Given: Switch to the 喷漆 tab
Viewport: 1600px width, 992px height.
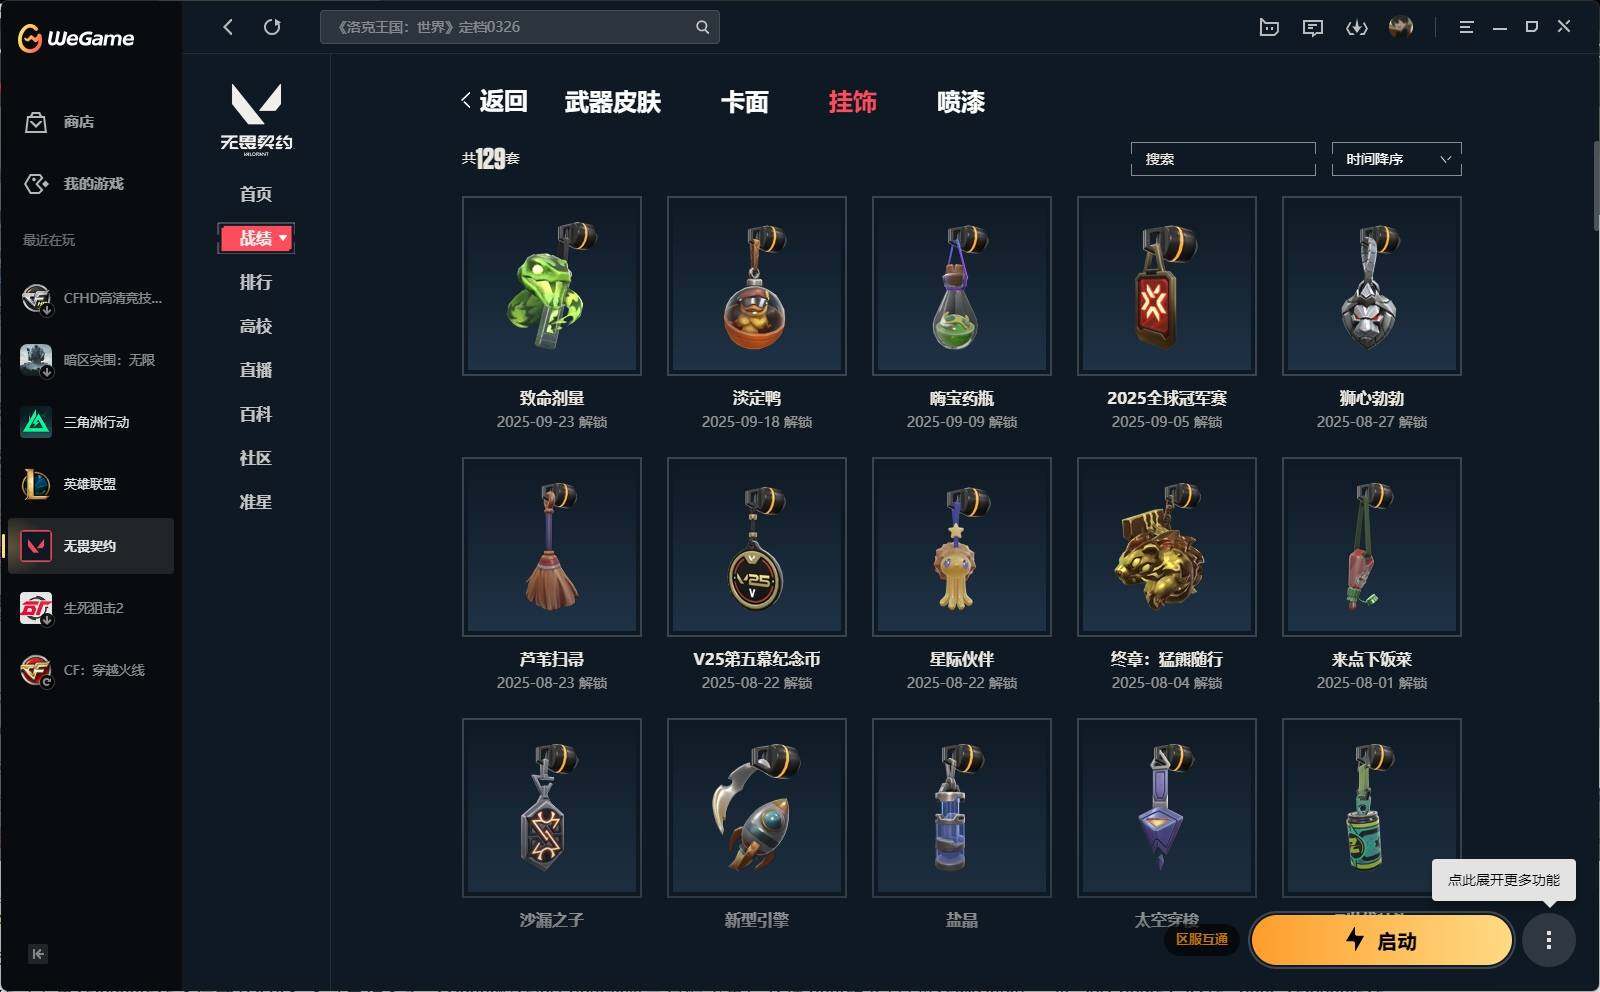Looking at the screenshot, I should coord(960,102).
